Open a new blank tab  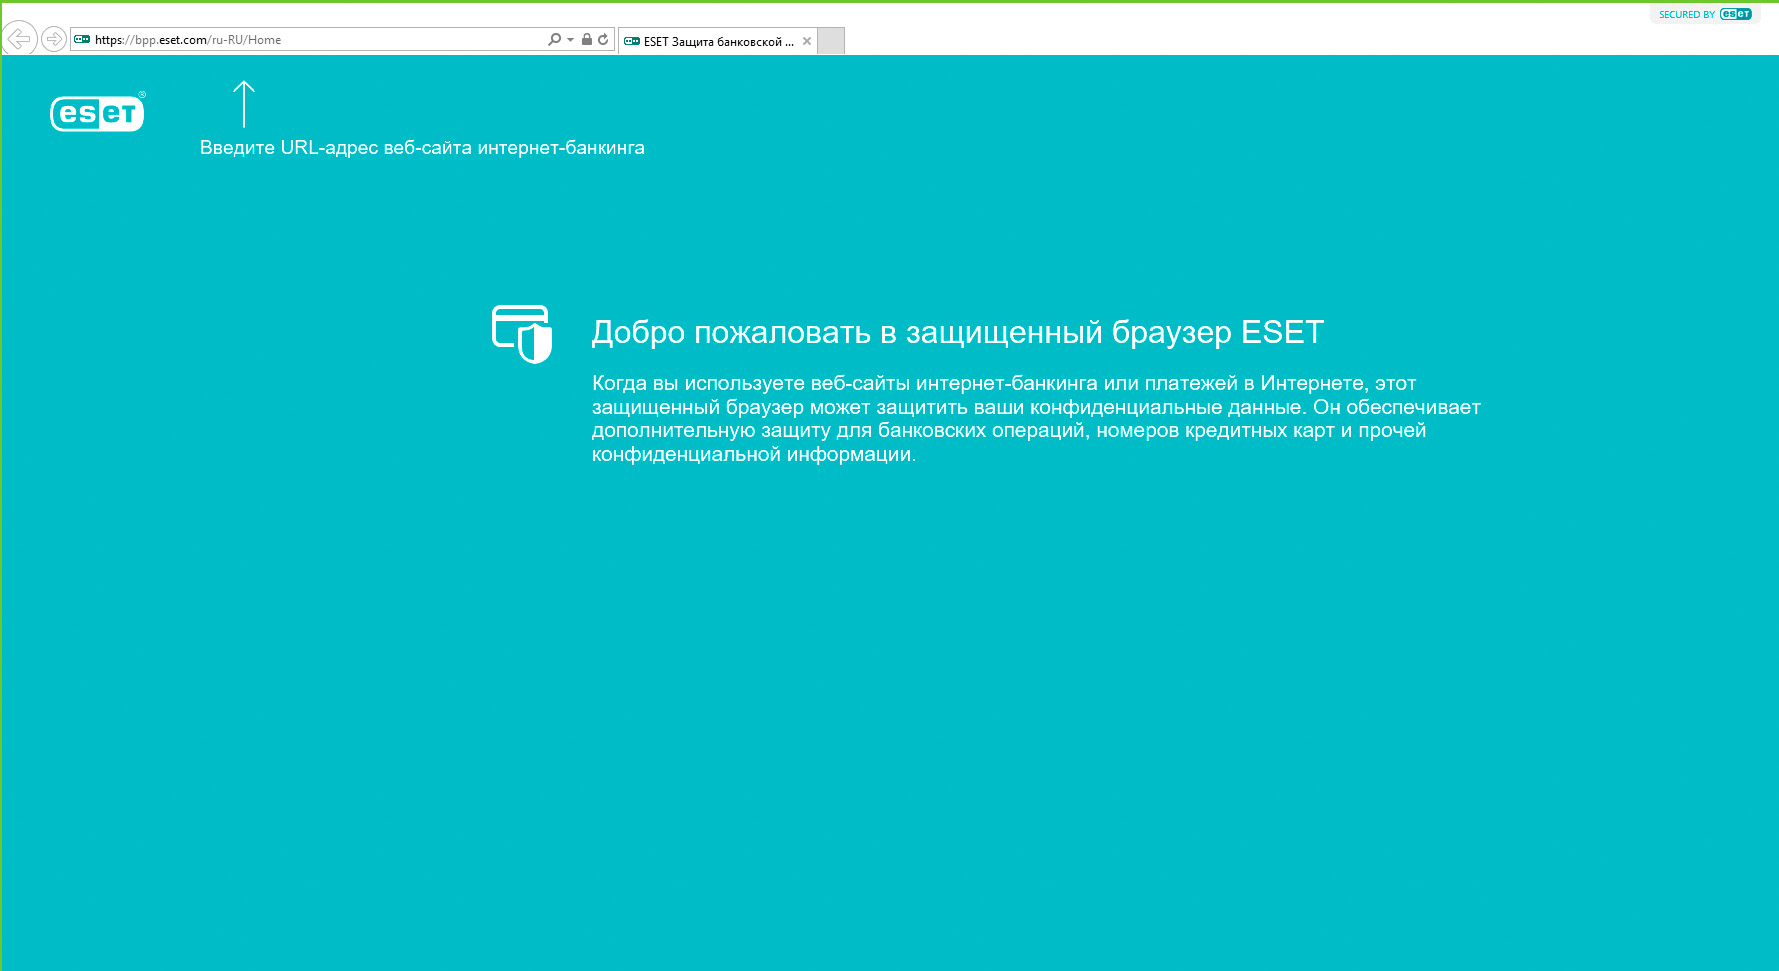831,41
